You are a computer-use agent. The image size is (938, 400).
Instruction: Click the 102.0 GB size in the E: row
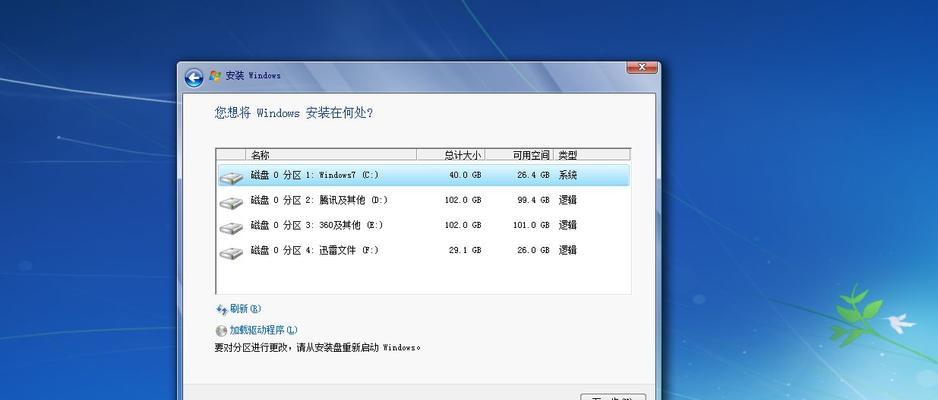point(463,225)
